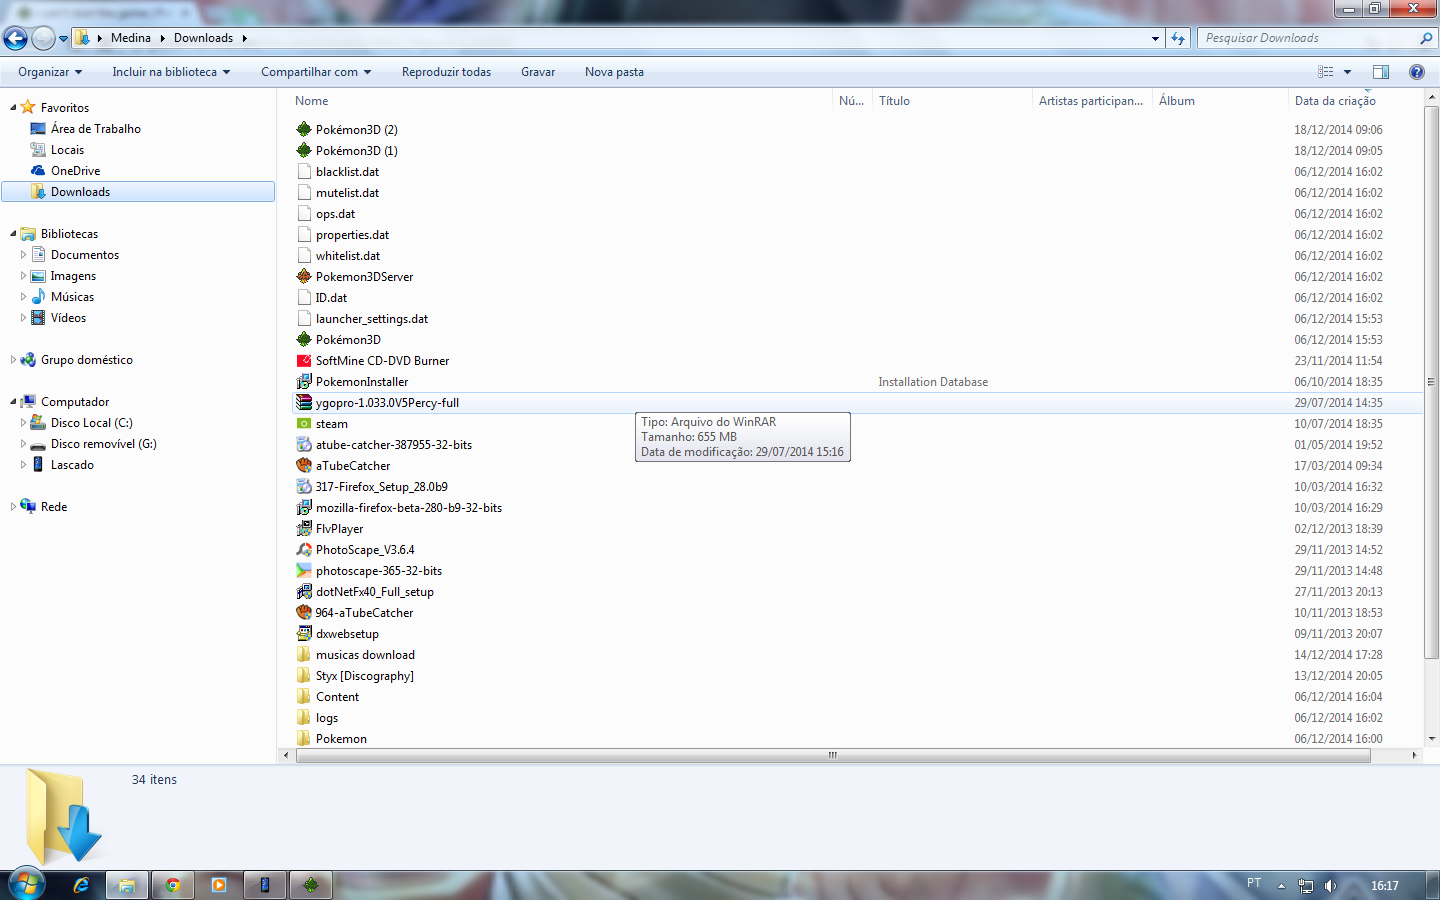Click the vertical scrollbar down arrow

[x=1431, y=738]
